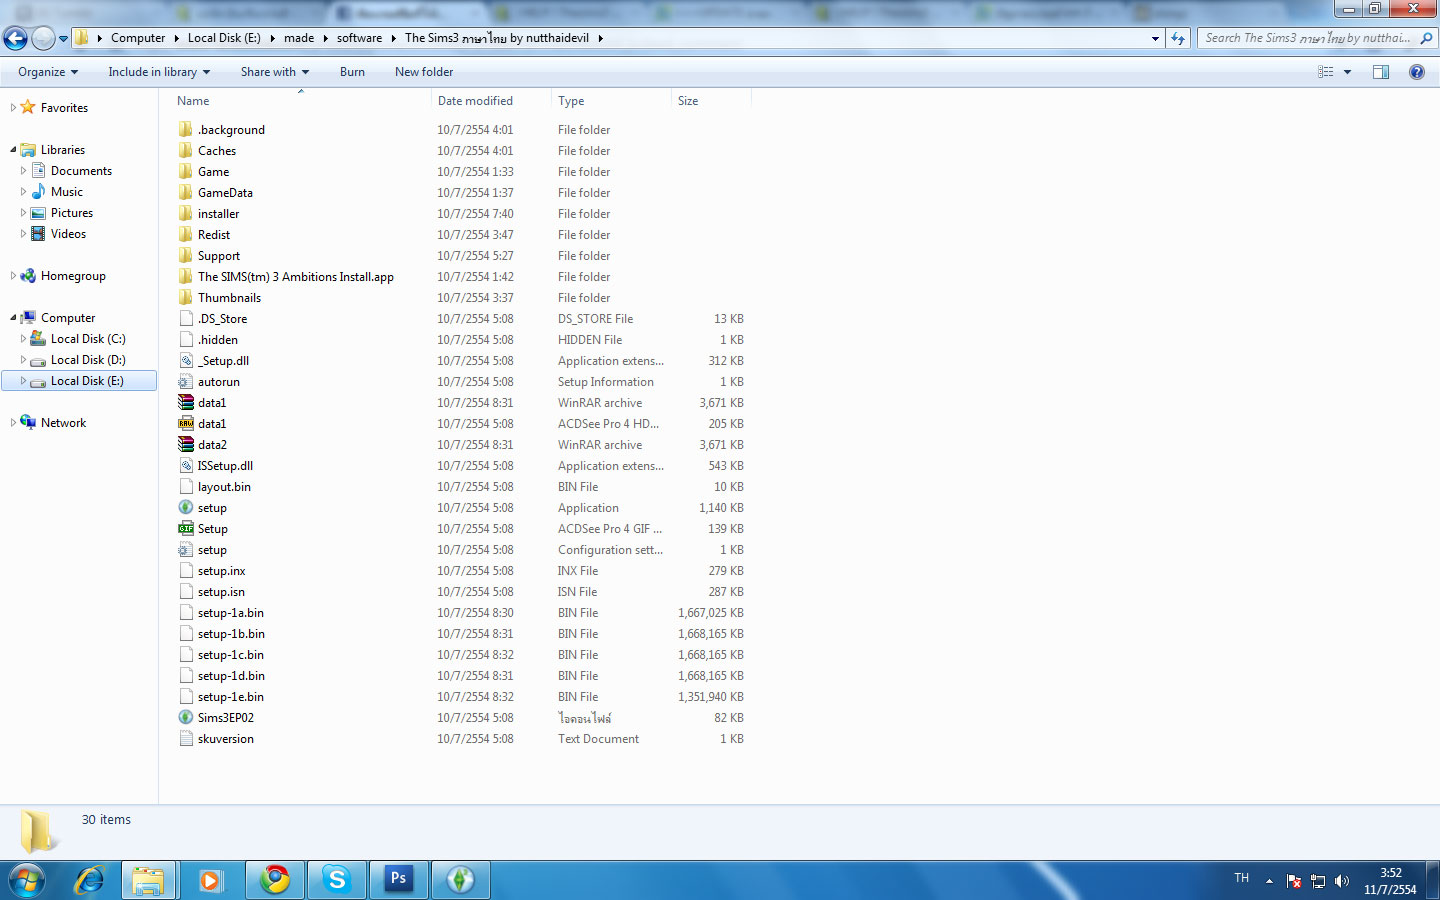
Task: Open the Include in library dropdown
Action: 159,72
